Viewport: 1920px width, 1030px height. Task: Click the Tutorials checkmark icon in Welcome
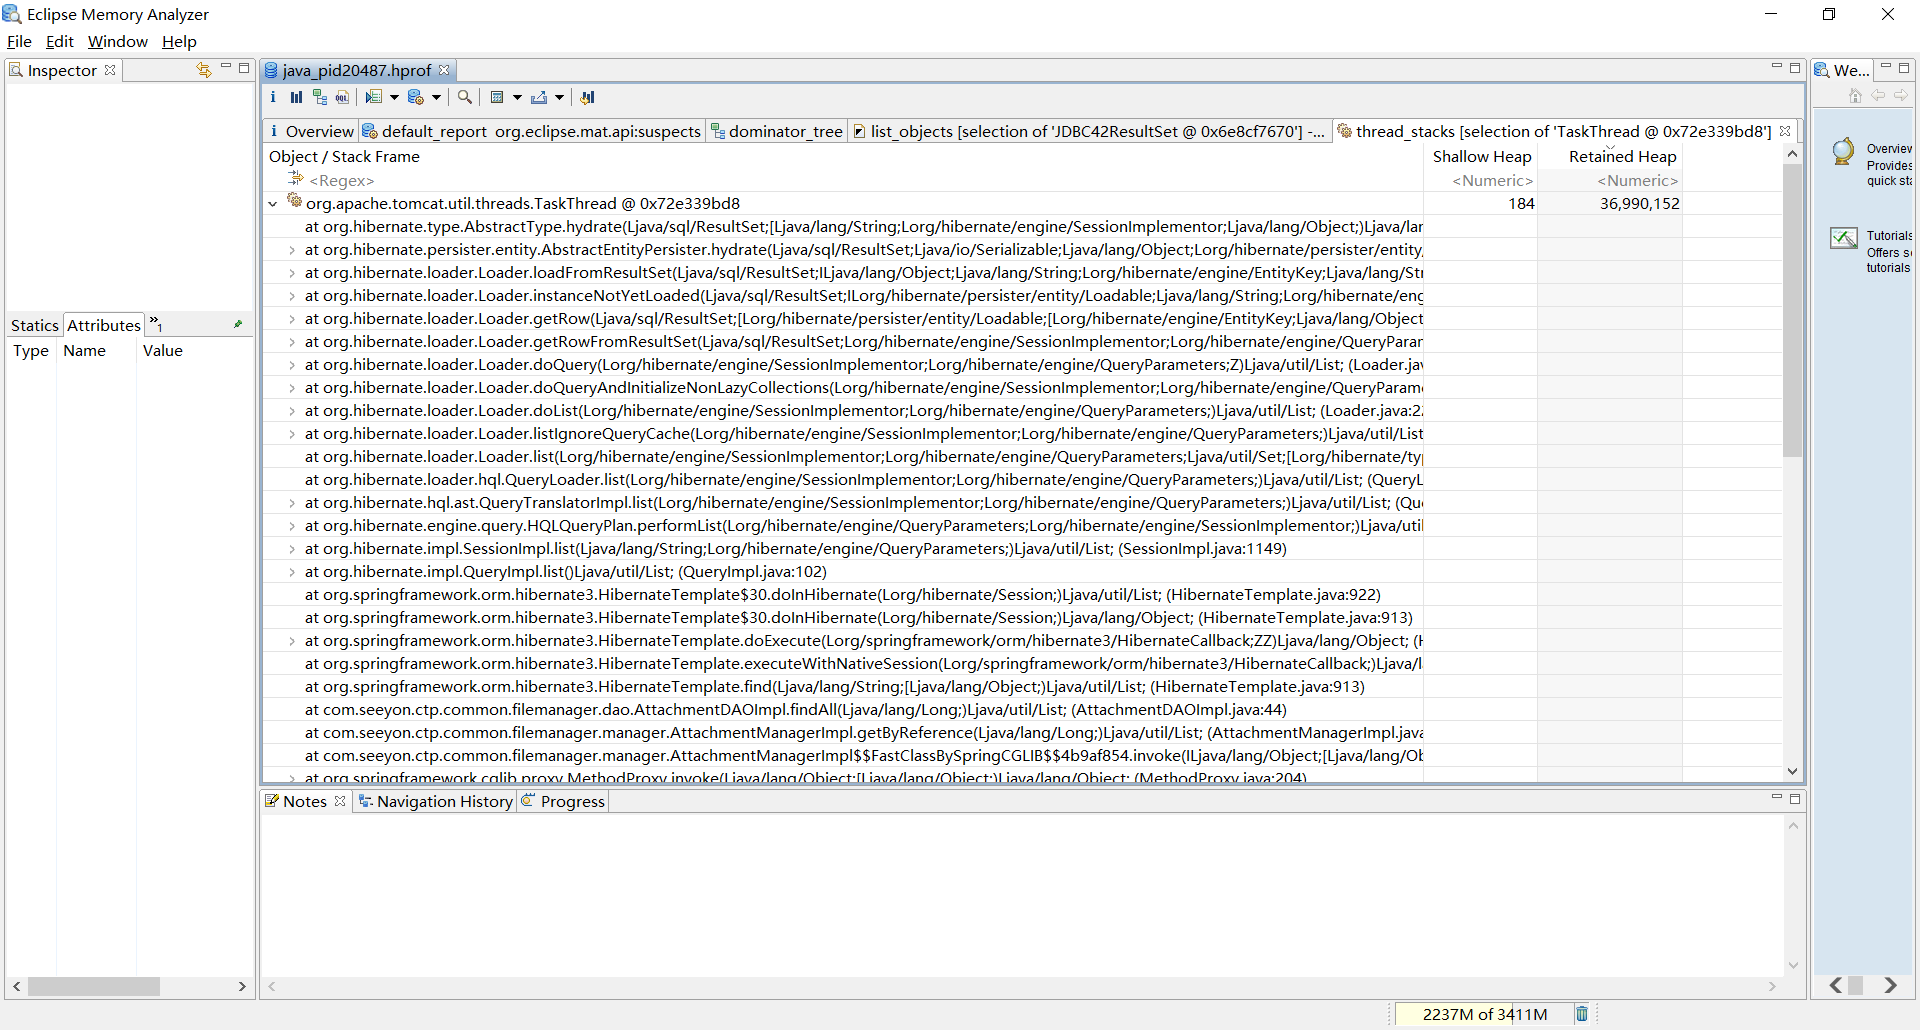[x=1844, y=238]
